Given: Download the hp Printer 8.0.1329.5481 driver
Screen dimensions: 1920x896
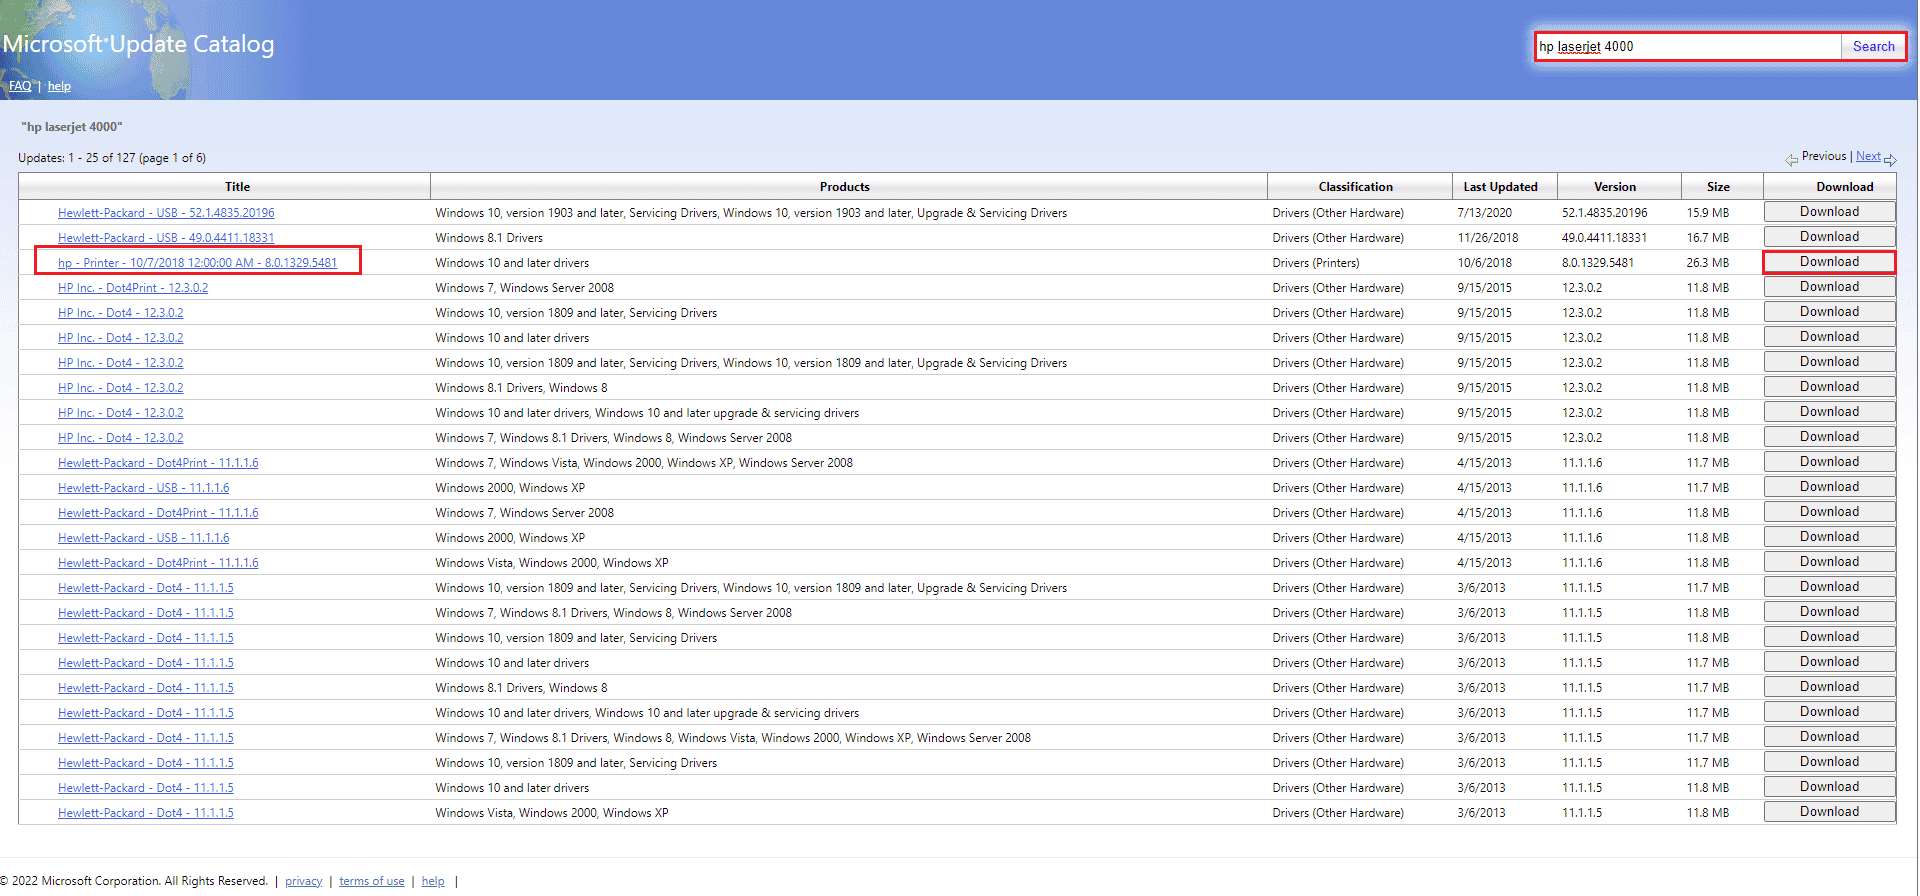Looking at the screenshot, I should pyautogui.click(x=1829, y=262).
